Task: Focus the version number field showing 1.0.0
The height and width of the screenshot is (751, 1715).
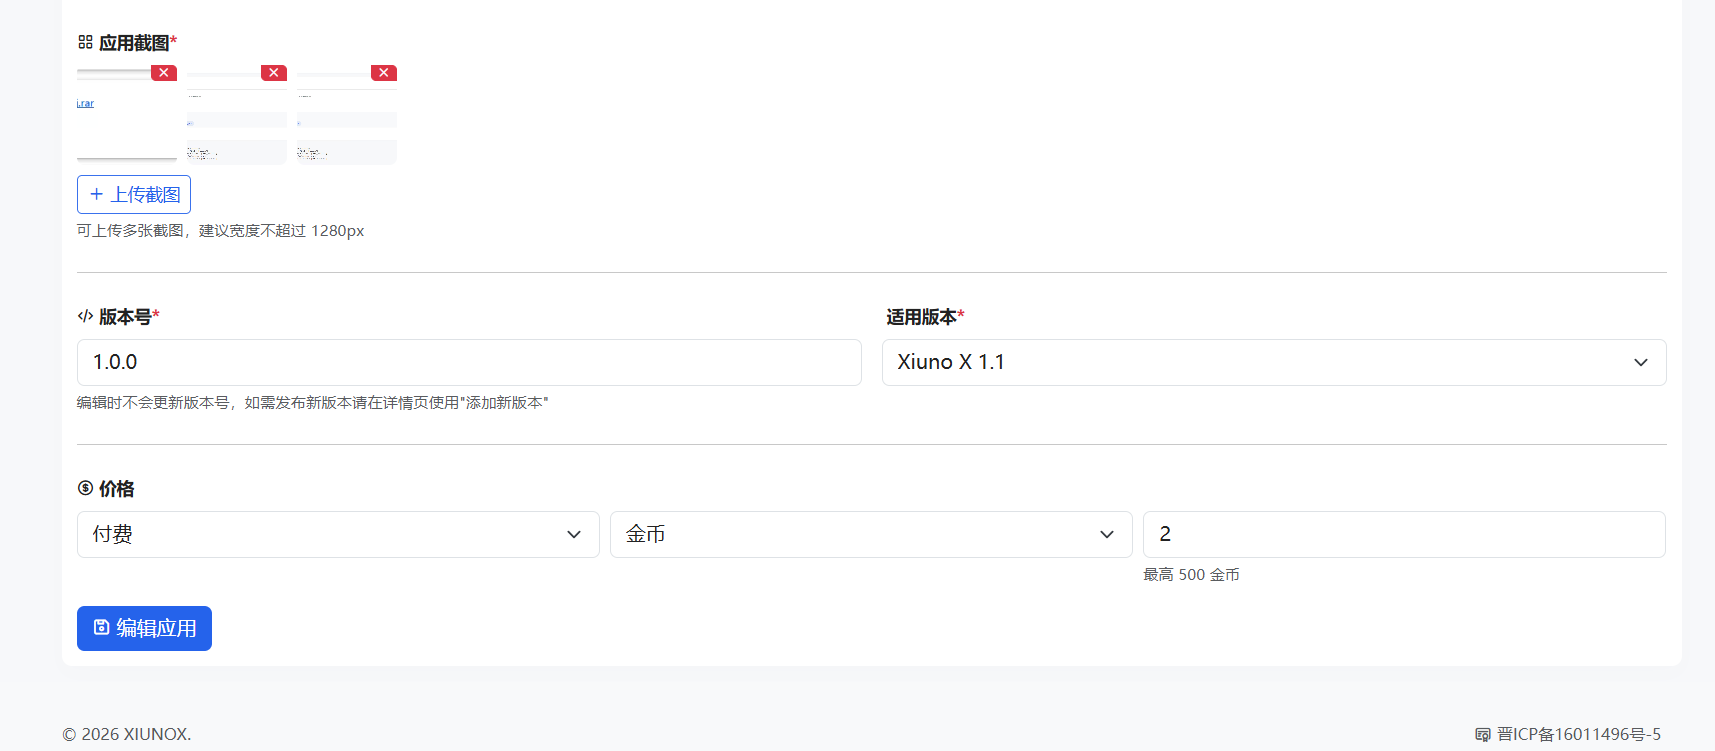Action: [469, 362]
